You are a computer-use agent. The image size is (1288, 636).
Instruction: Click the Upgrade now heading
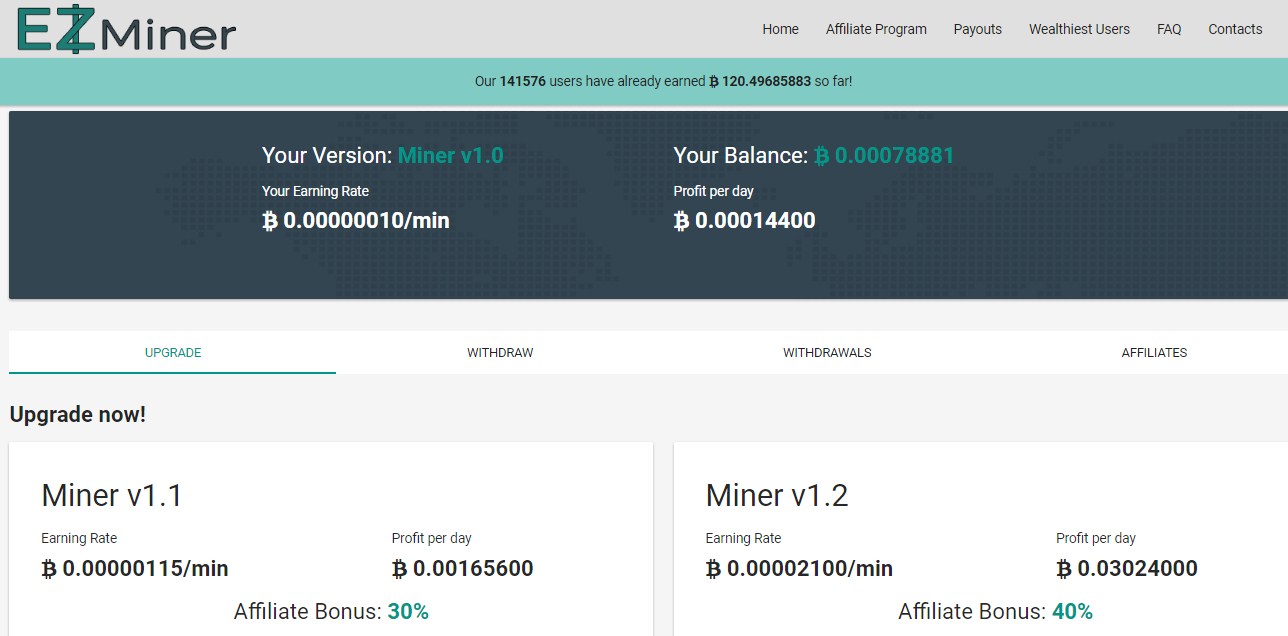(80, 414)
